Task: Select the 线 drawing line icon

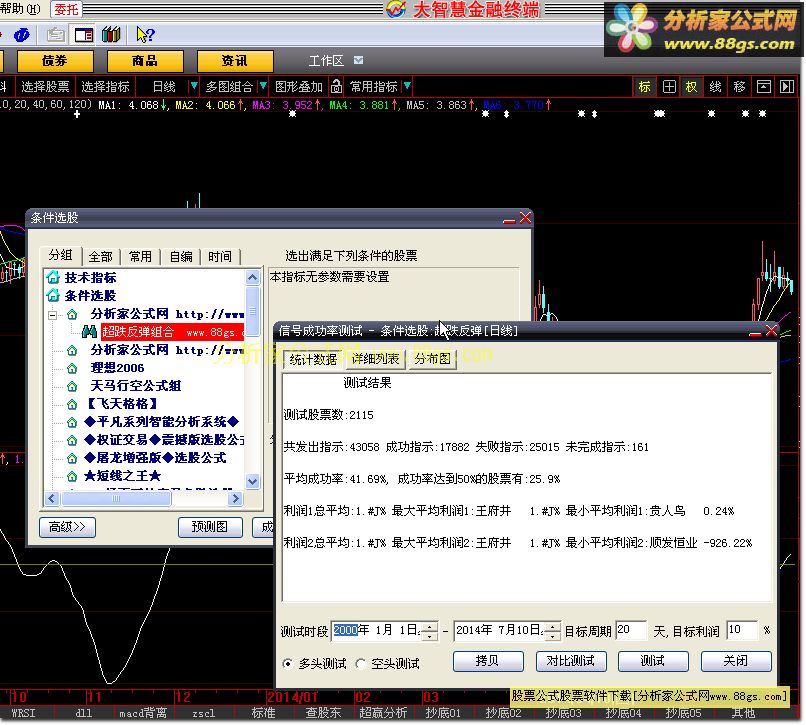Action: 715,87
